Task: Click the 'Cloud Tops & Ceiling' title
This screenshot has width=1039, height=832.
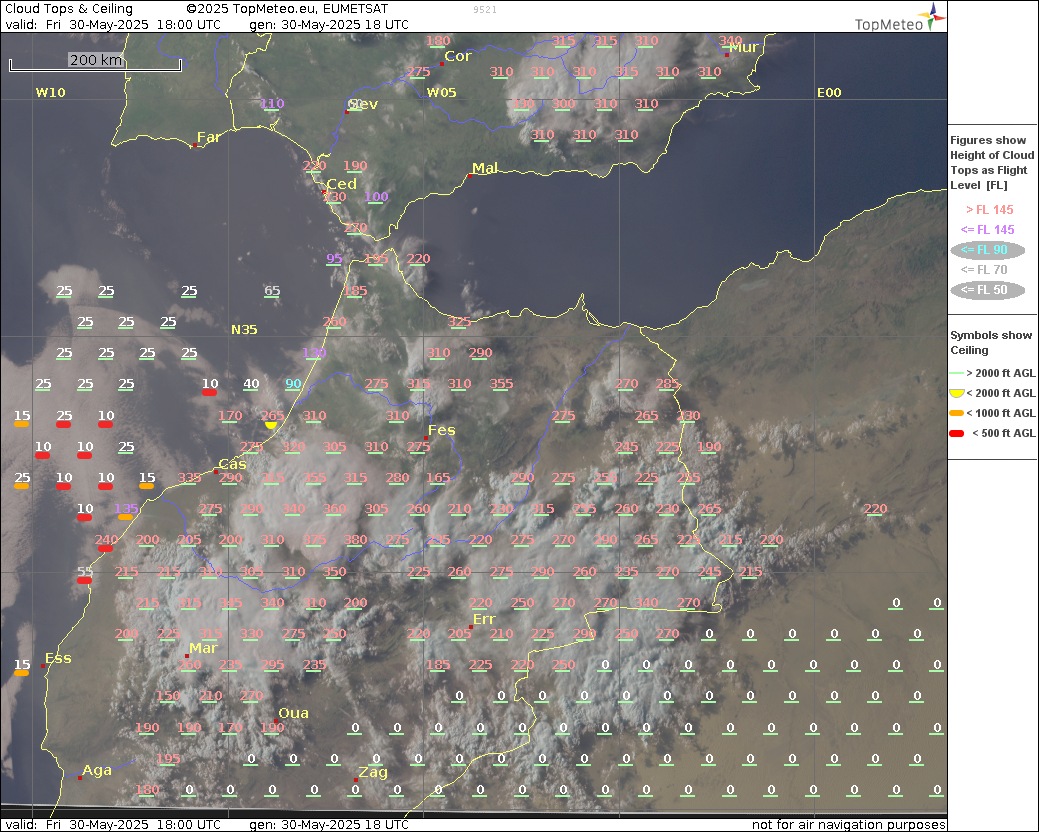Action: coord(69,9)
